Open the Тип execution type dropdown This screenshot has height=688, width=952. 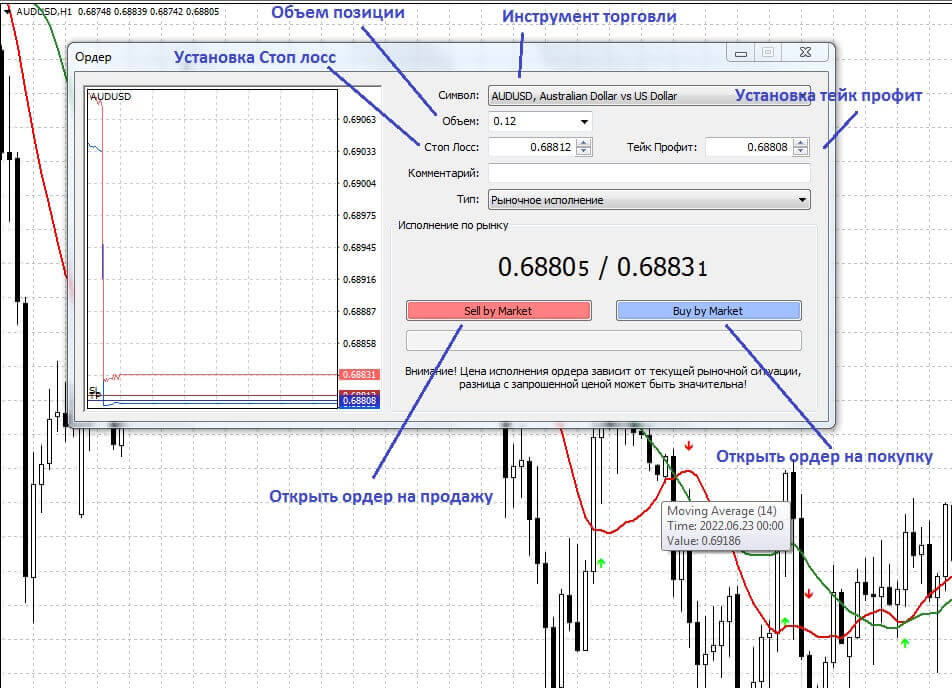tap(802, 200)
